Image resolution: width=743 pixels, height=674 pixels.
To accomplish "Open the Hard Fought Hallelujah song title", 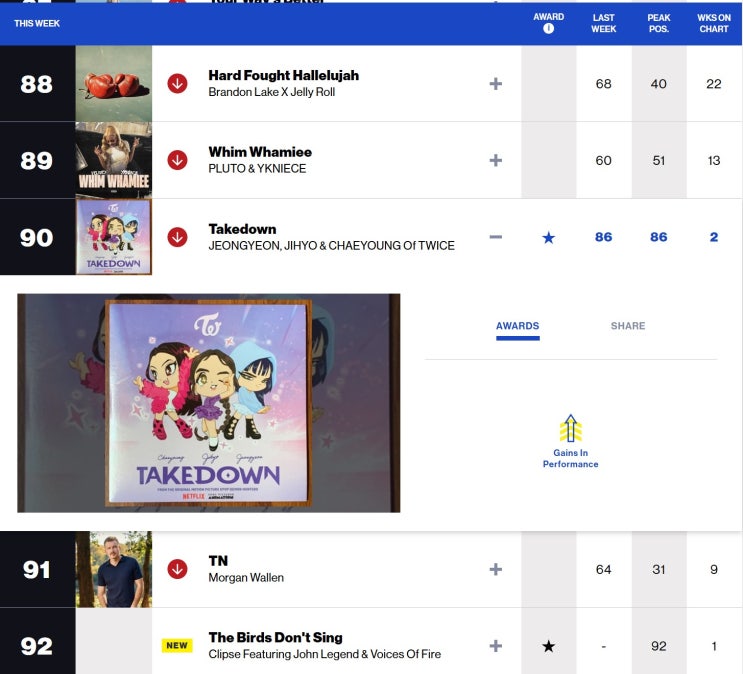I will pos(283,75).
